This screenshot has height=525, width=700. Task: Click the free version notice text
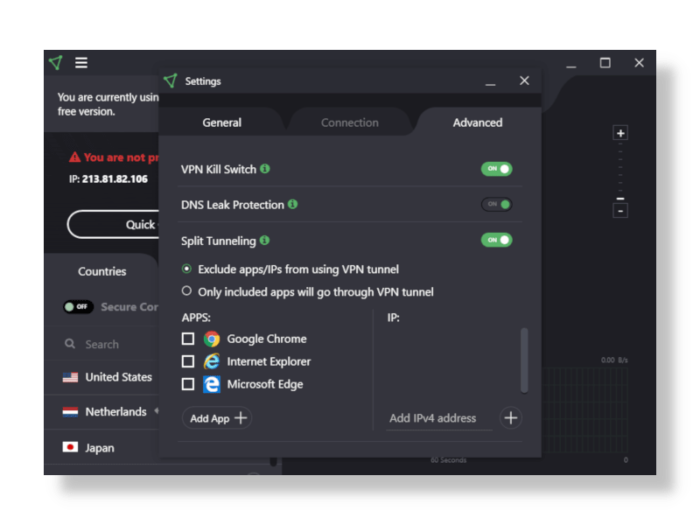pyautogui.click(x=108, y=104)
